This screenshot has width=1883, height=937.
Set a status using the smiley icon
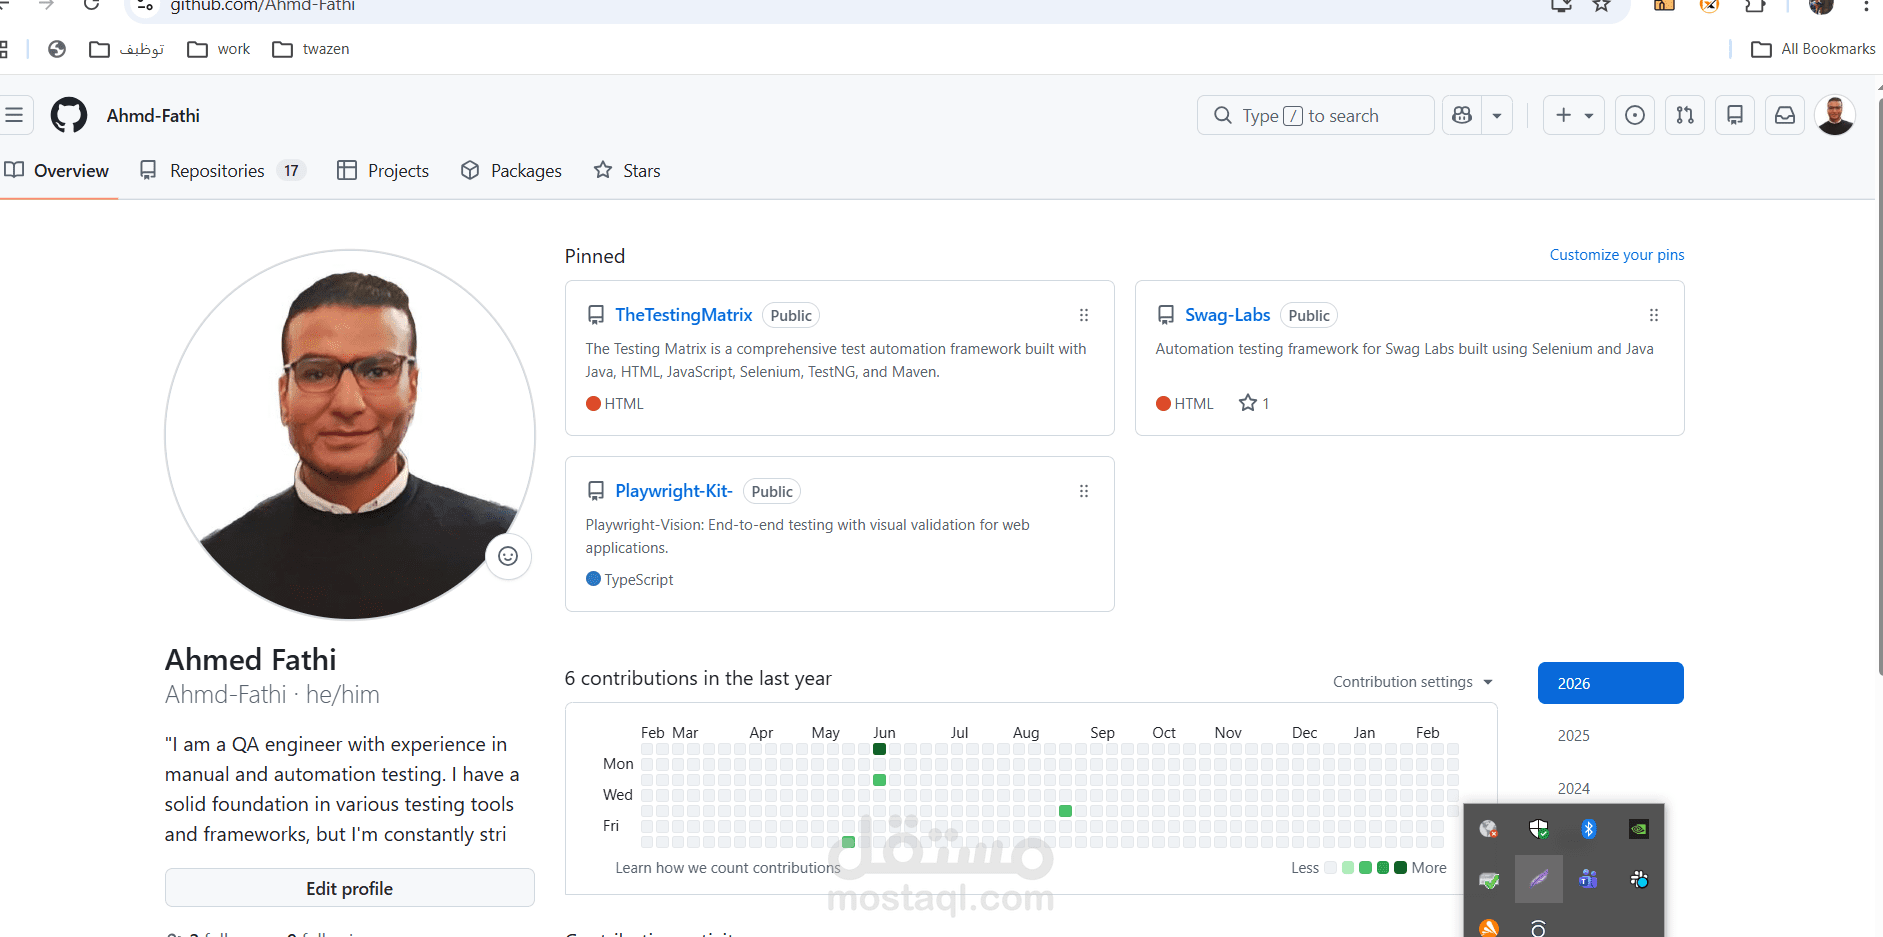click(508, 556)
